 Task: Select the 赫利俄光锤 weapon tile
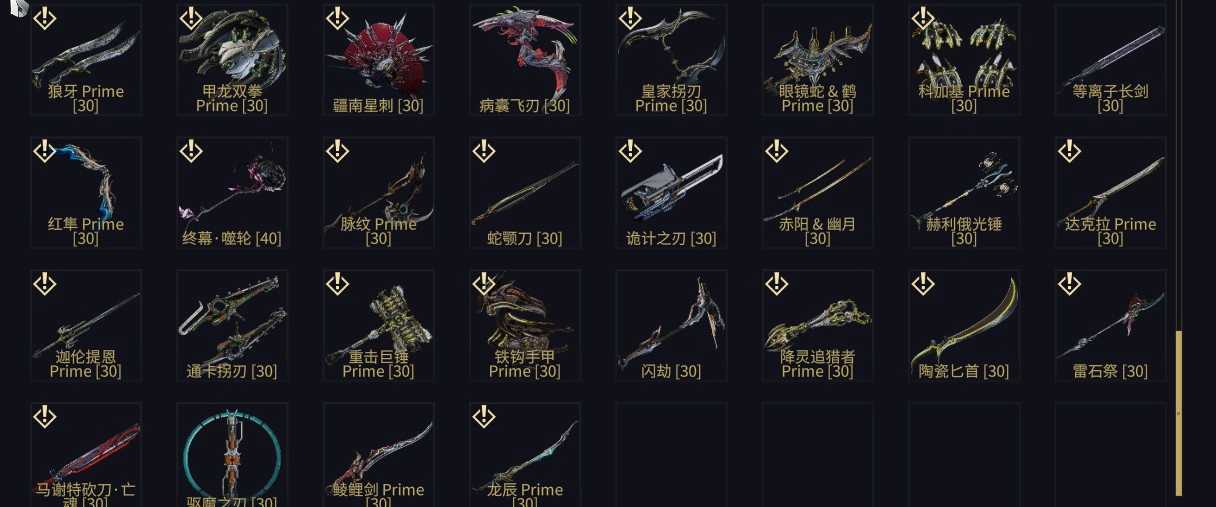(964, 192)
